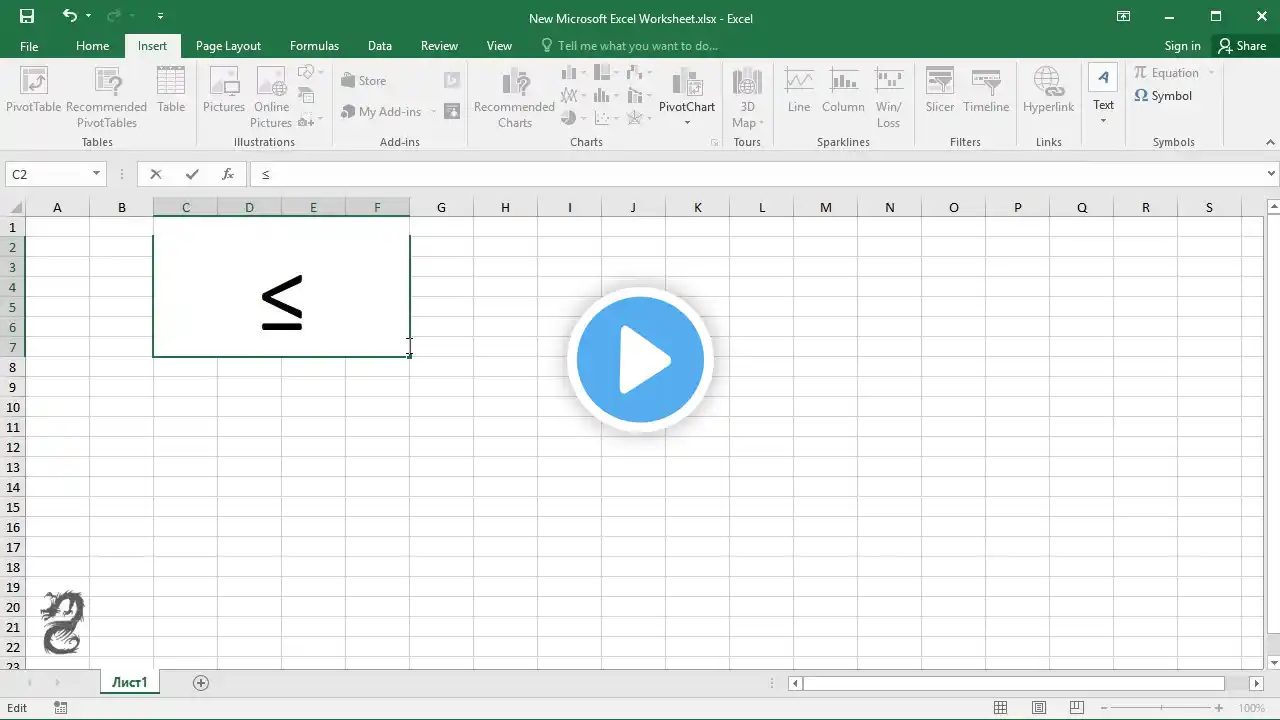Click the Timeline filter icon
Viewport: 1280px width, 720px height.
tap(986, 90)
